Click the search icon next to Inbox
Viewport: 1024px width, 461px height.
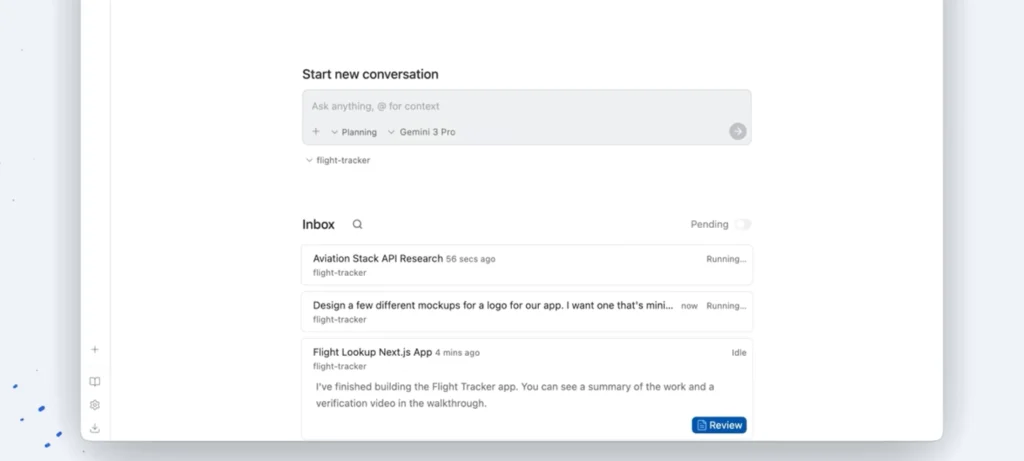(357, 225)
